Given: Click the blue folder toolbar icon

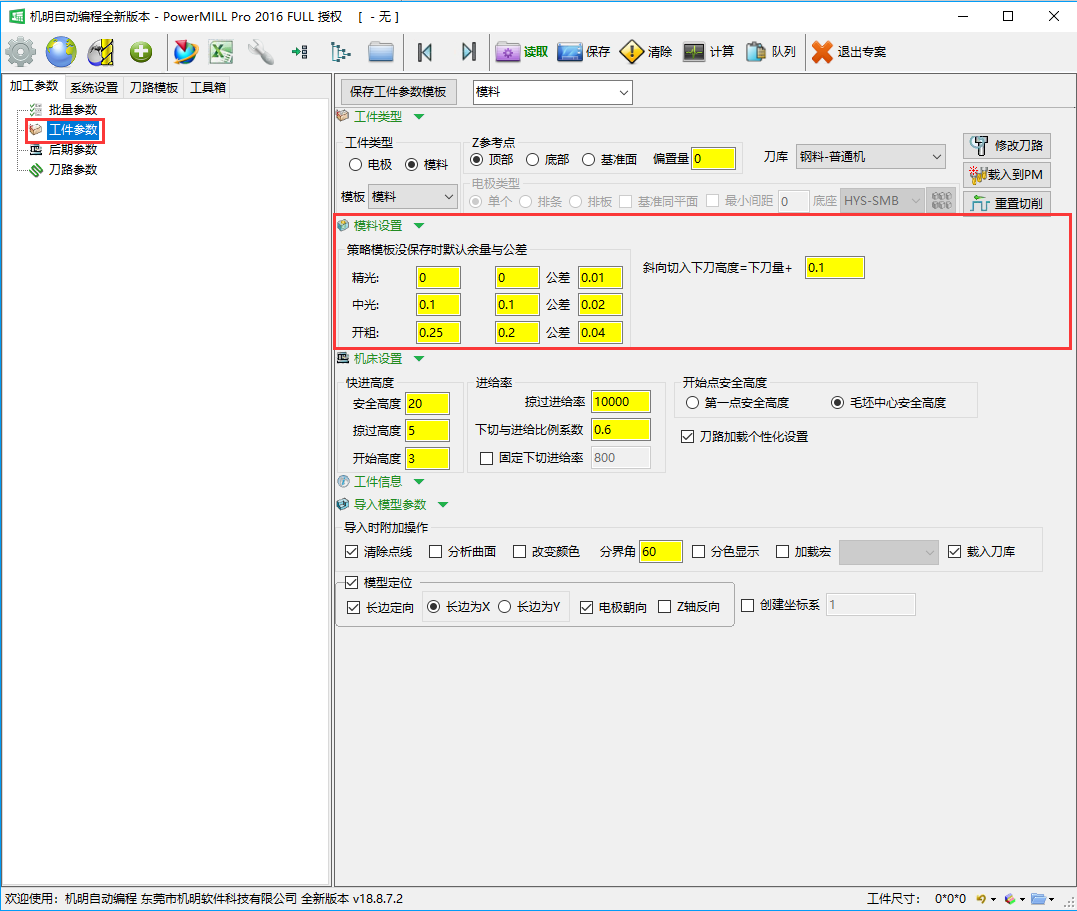Looking at the screenshot, I should coord(381,52).
